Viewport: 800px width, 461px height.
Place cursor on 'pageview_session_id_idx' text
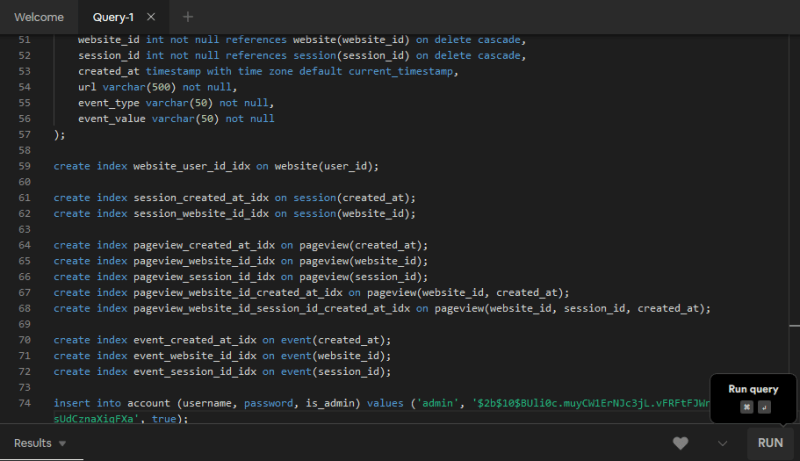point(204,276)
